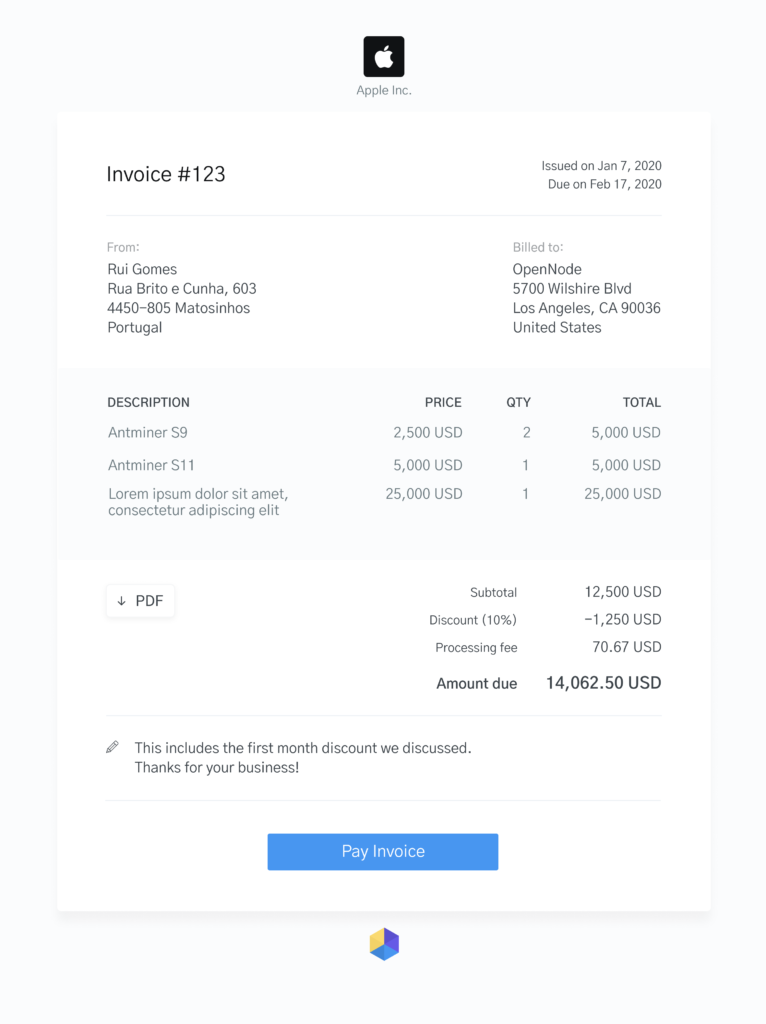This screenshot has width=766, height=1024.
Task: Click the download arrow in PDF button
Action: pos(121,601)
